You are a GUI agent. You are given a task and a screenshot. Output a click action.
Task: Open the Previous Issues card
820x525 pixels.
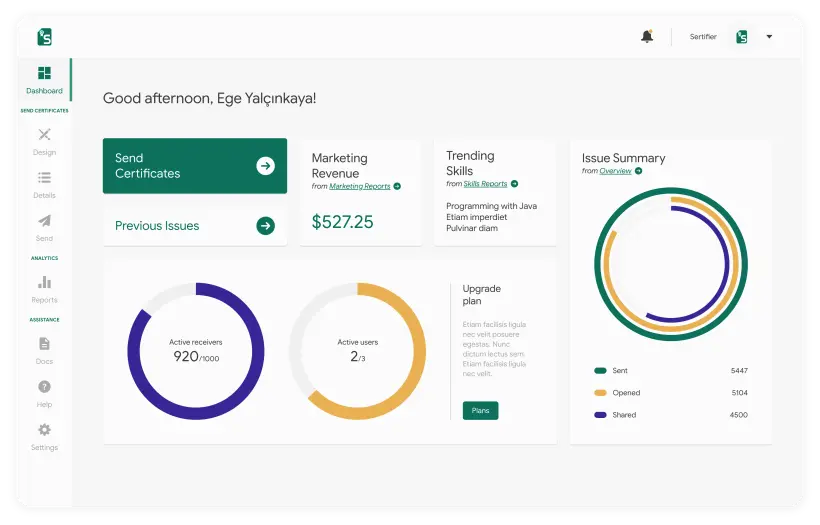pos(195,226)
